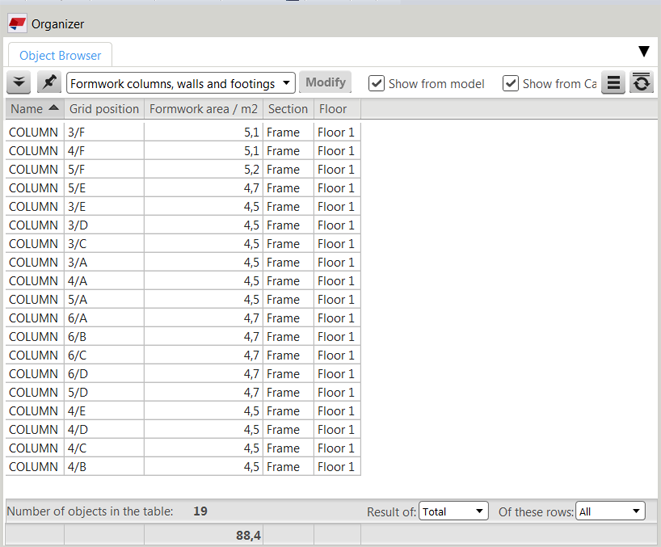Image resolution: width=661 pixels, height=547 pixels.
Task: Click the double-chevron expand icon in toolbar
Action: coord(19,83)
